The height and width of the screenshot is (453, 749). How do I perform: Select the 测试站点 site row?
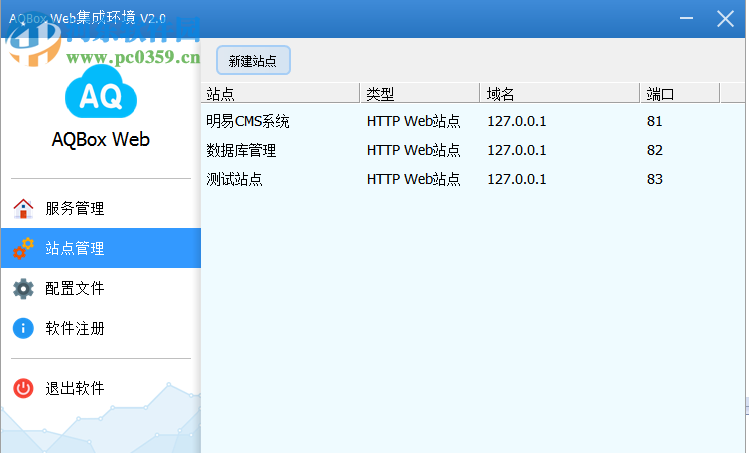click(x=473, y=179)
